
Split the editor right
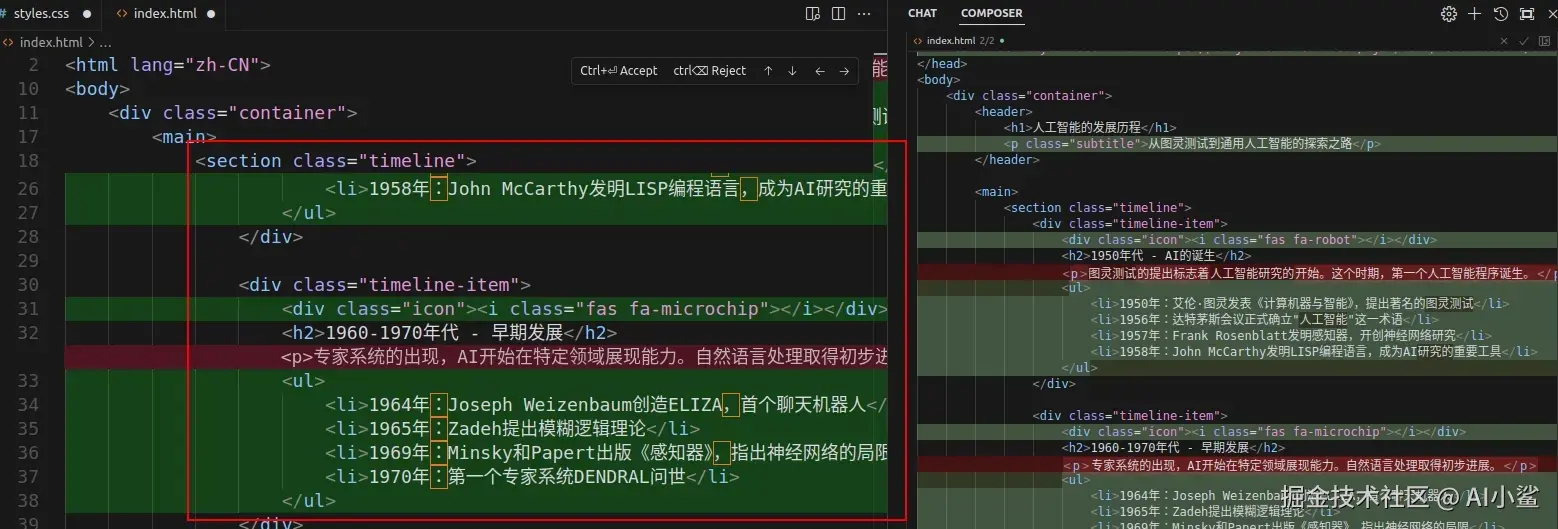click(838, 14)
